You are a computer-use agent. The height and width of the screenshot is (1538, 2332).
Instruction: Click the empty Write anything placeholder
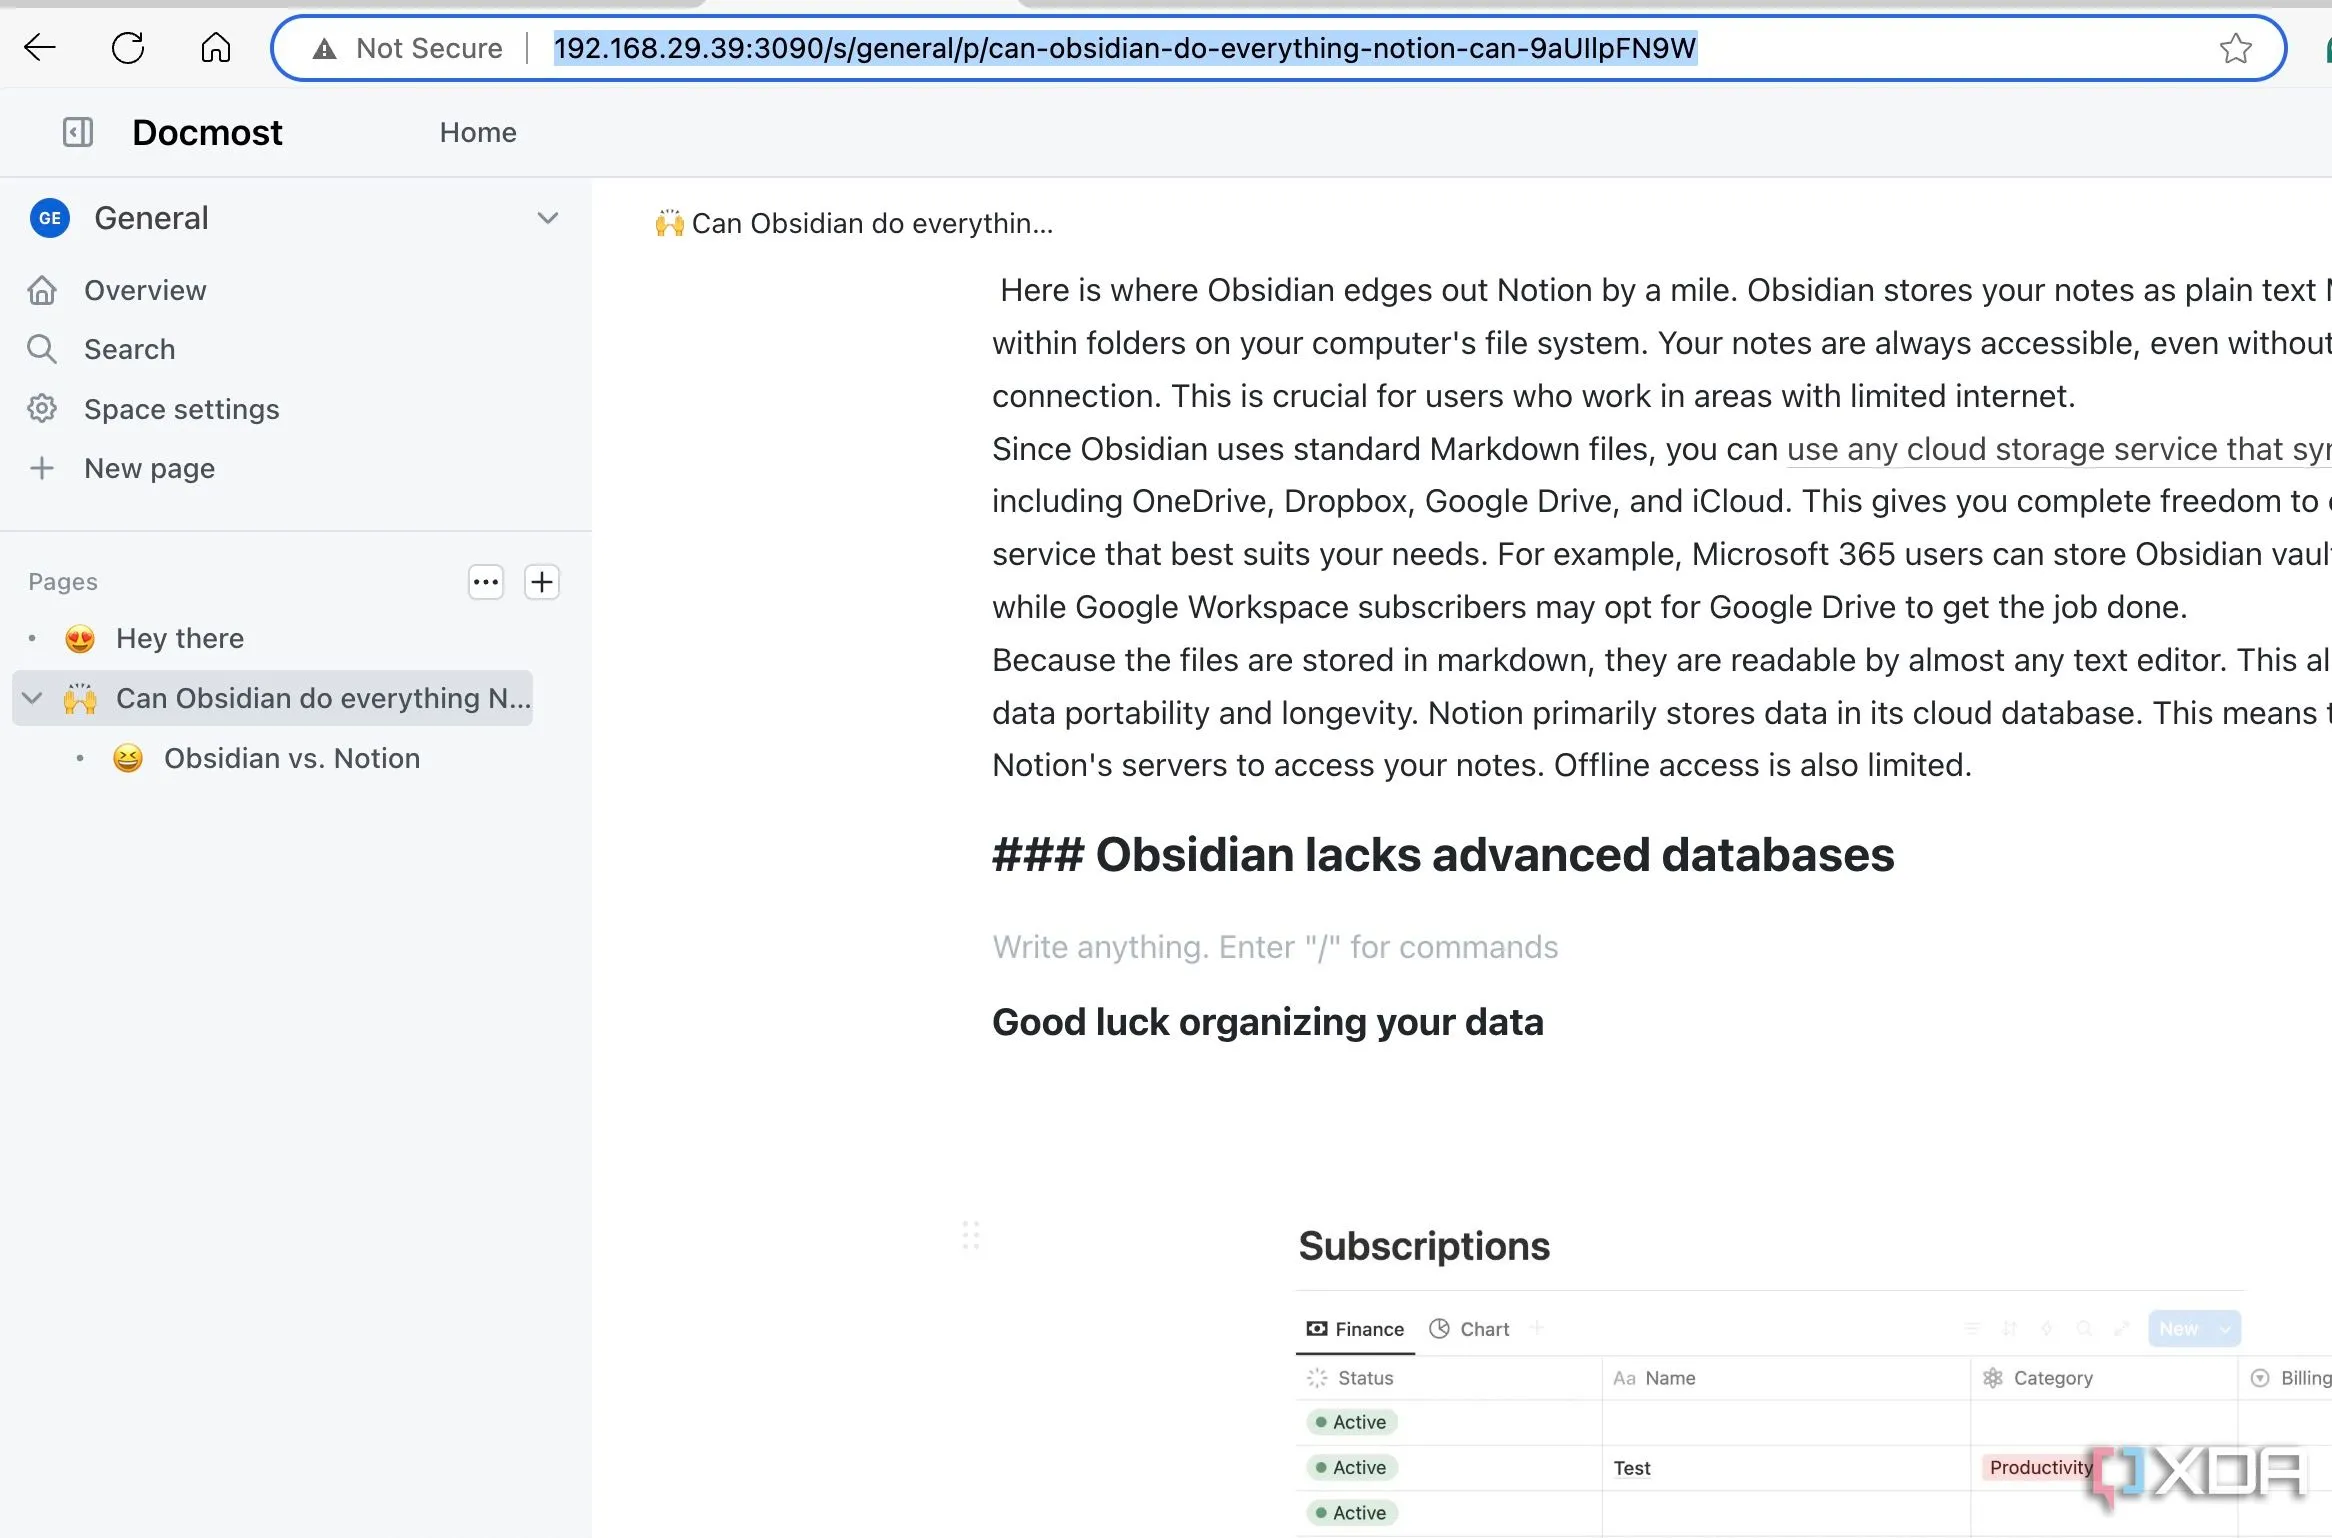click(1275, 947)
